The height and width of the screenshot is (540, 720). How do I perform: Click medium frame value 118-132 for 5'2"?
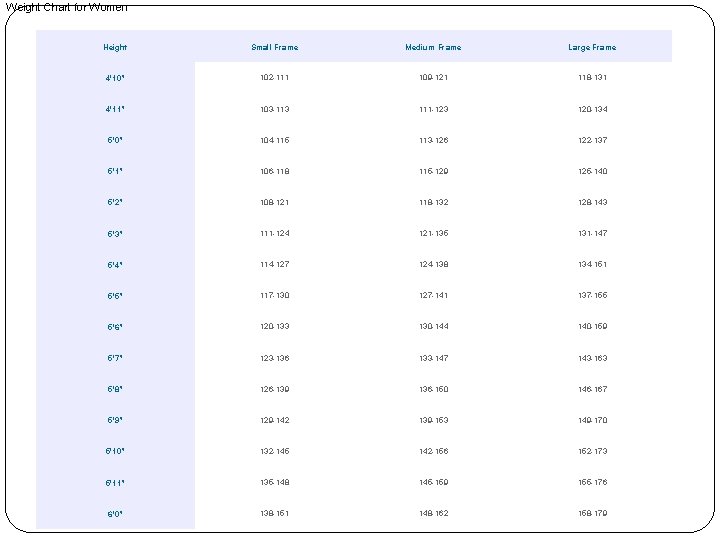point(433,202)
